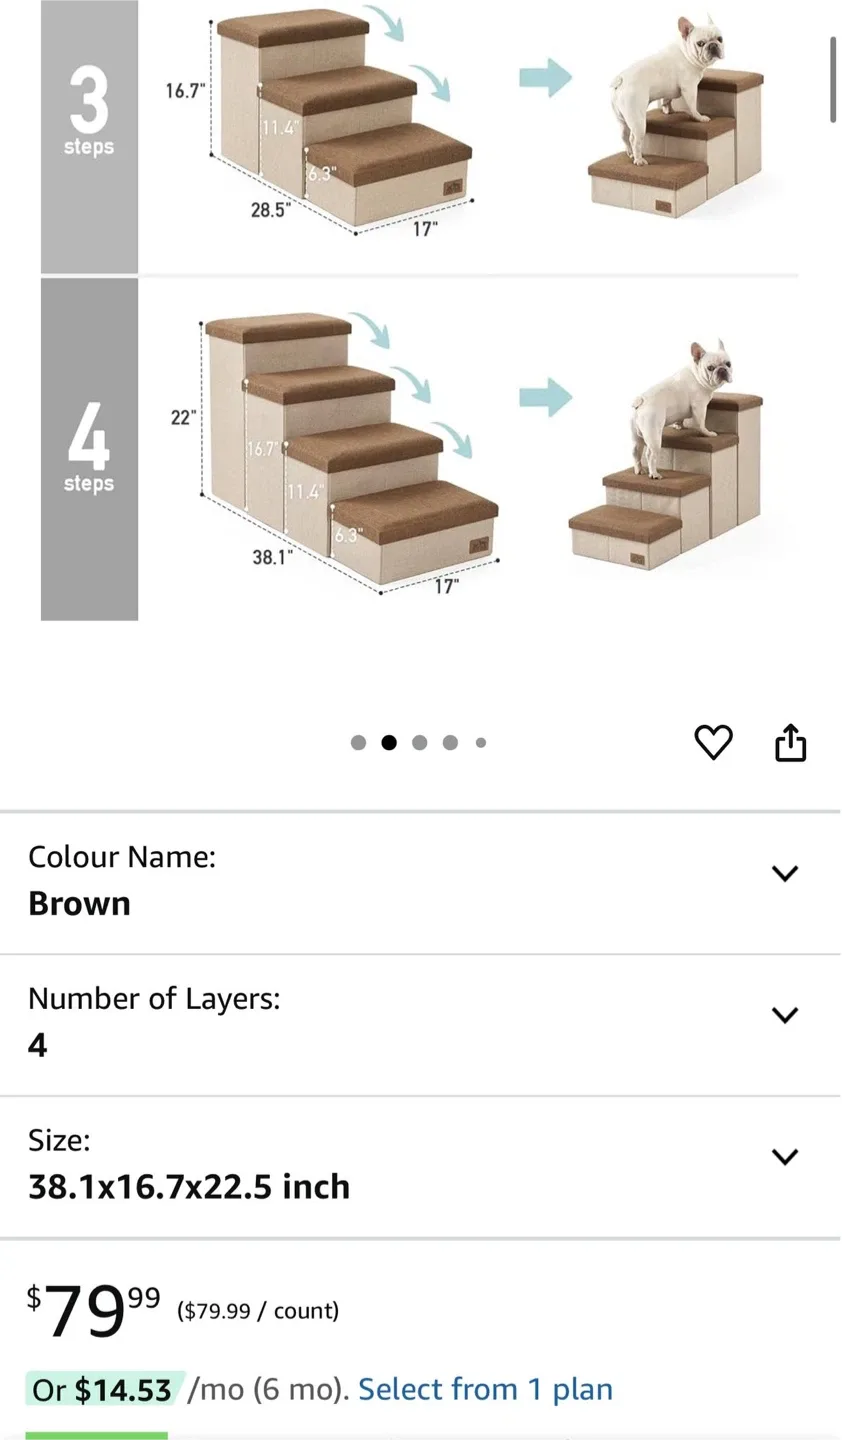The width and height of the screenshot is (842, 1440).
Task: Tap the $79.99 price
Action: tap(92, 1310)
